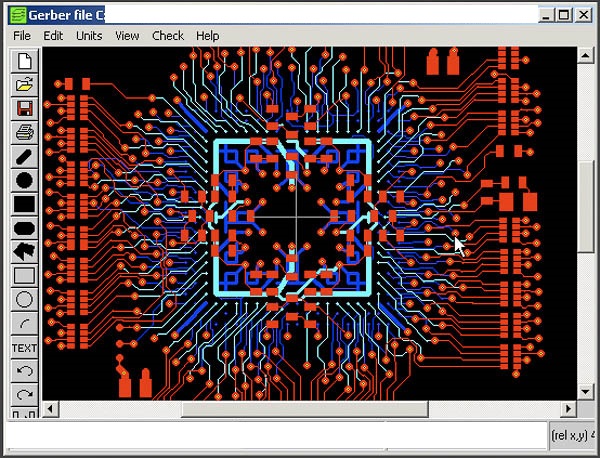The height and width of the screenshot is (458, 600).
Task: Click the crosshair center of the PCB layout
Action: click(296, 217)
